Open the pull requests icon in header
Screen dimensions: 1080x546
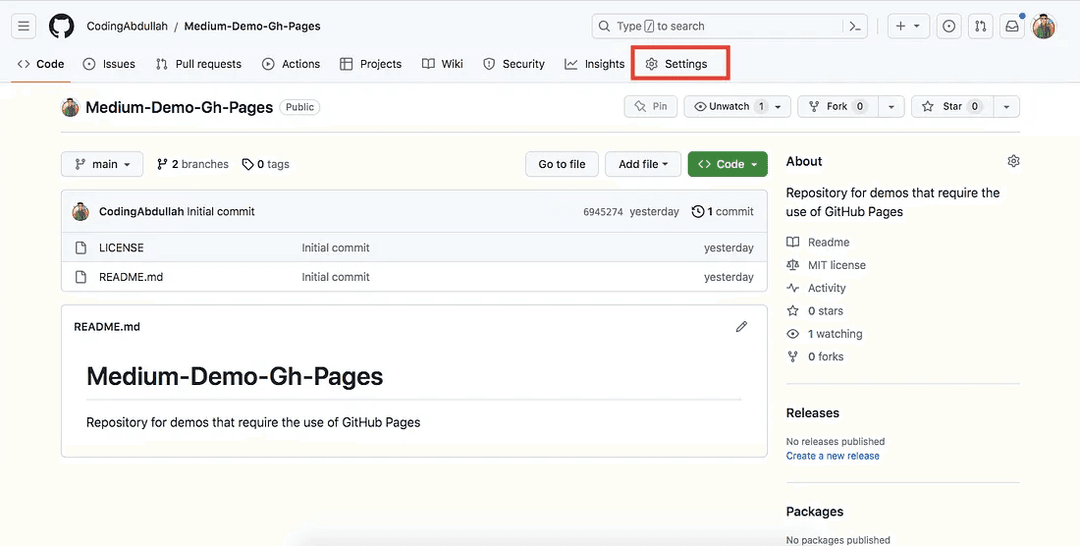980,26
